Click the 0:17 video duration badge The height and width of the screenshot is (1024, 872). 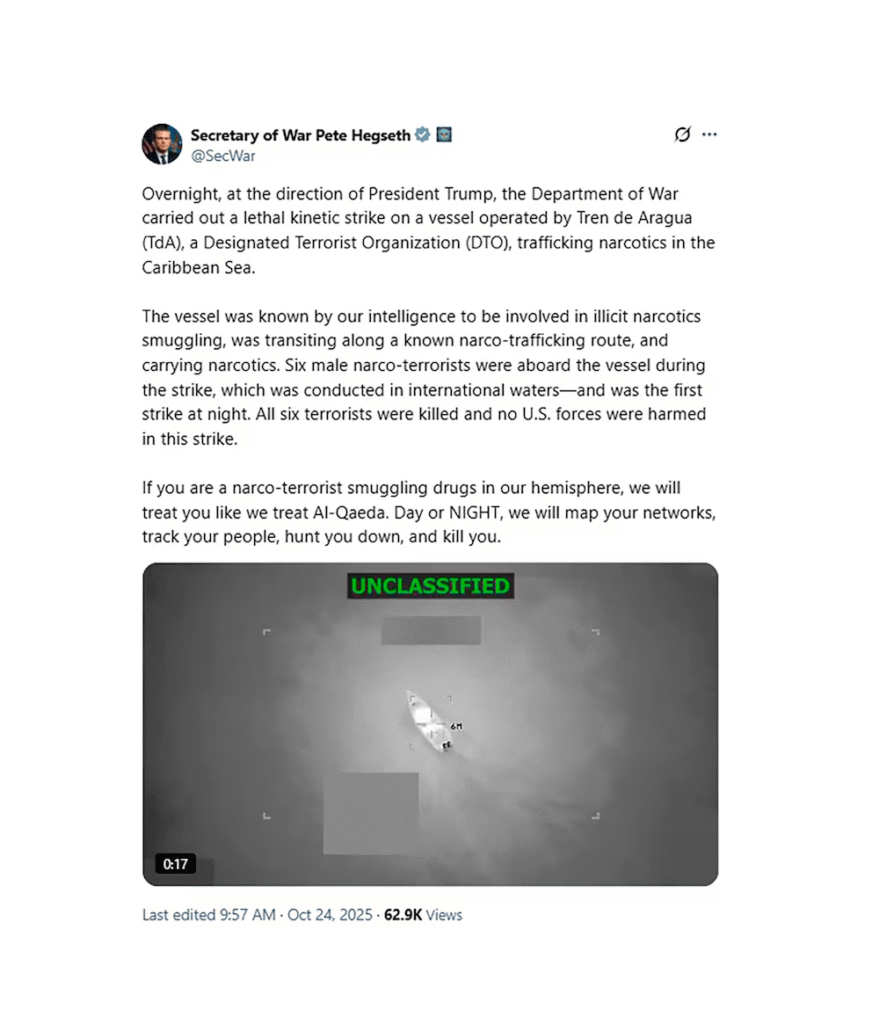click(x=175, y=864)
